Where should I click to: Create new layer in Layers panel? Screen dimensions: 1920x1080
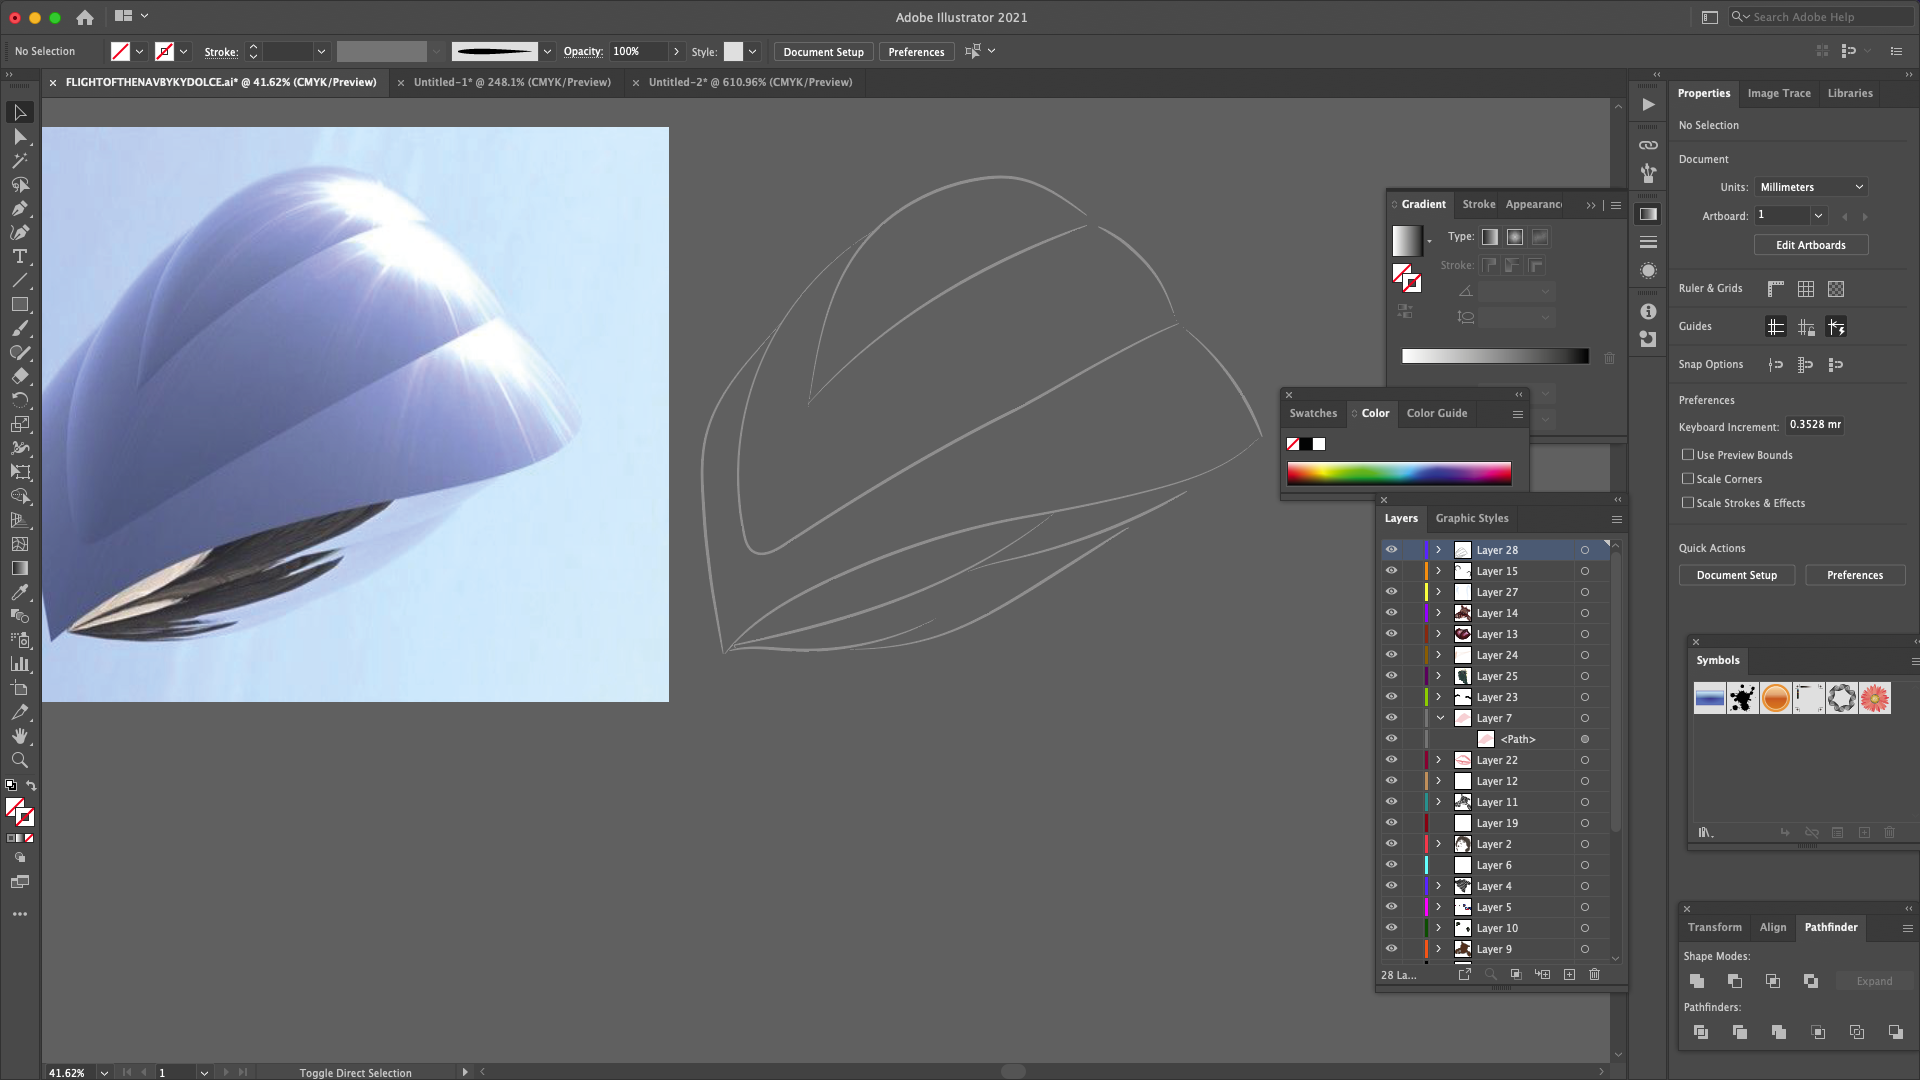1569,974
